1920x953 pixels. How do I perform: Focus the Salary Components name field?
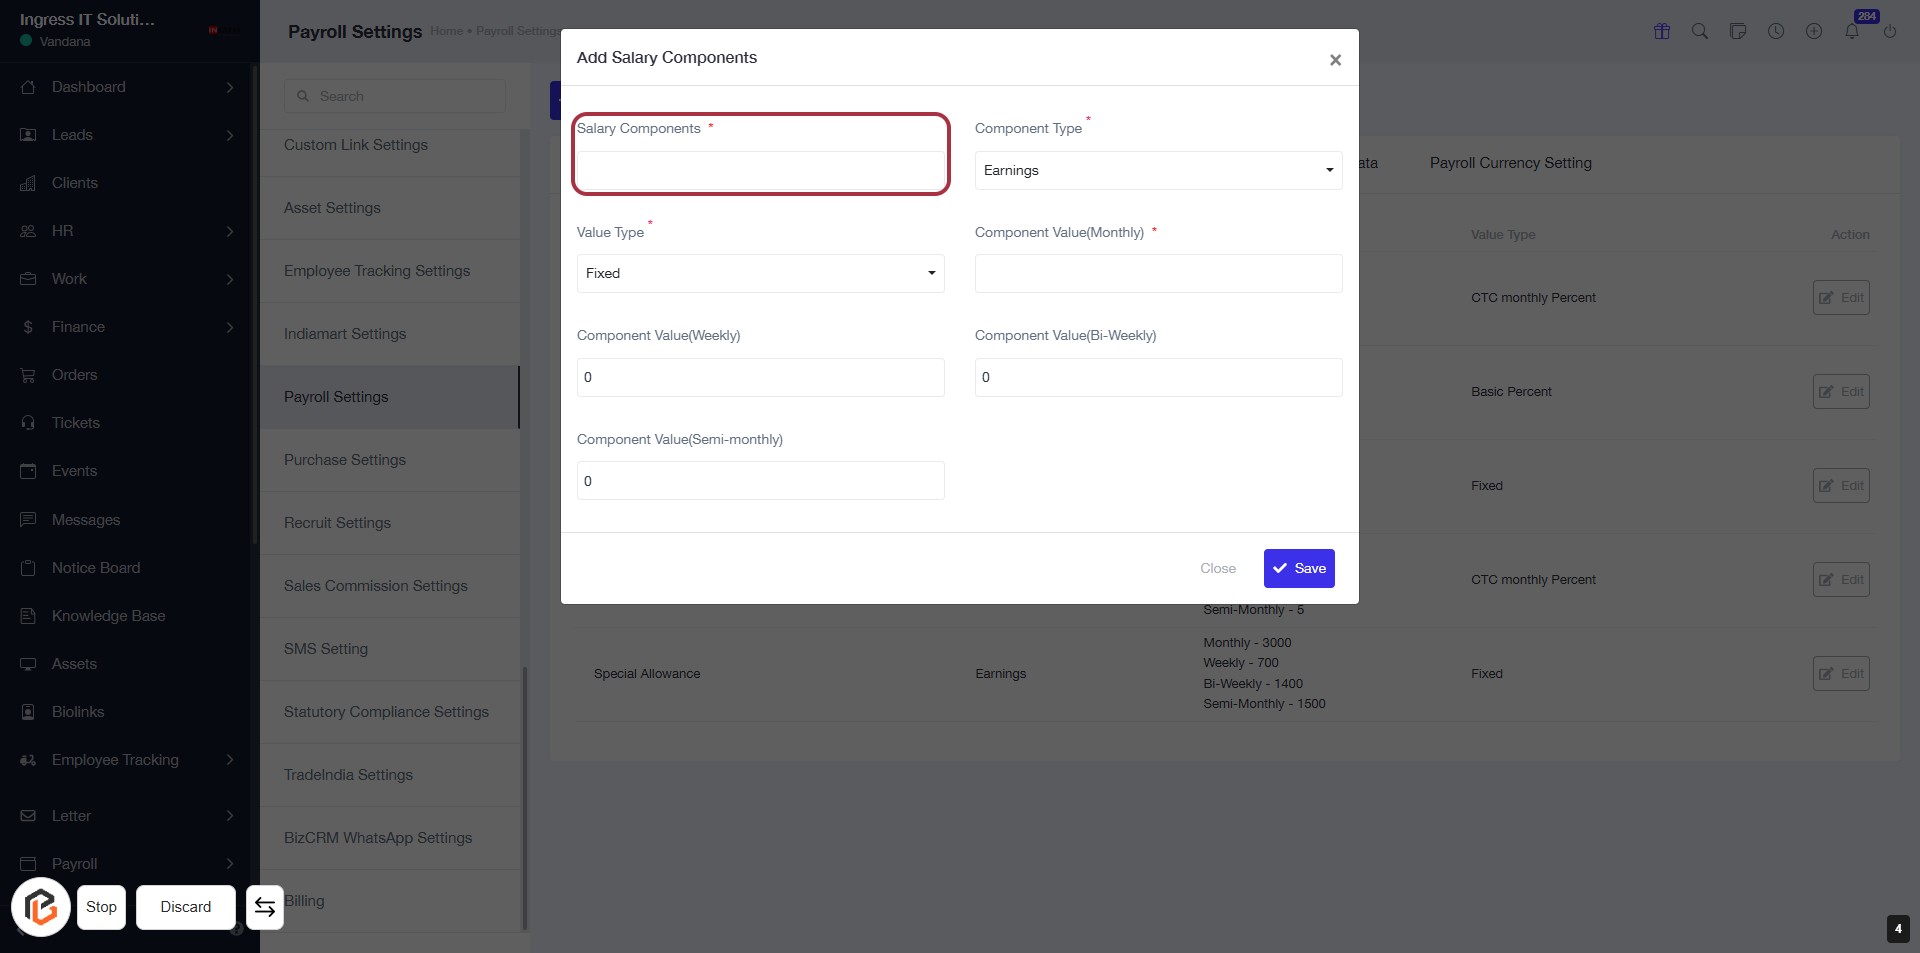[x=760, y=170]
